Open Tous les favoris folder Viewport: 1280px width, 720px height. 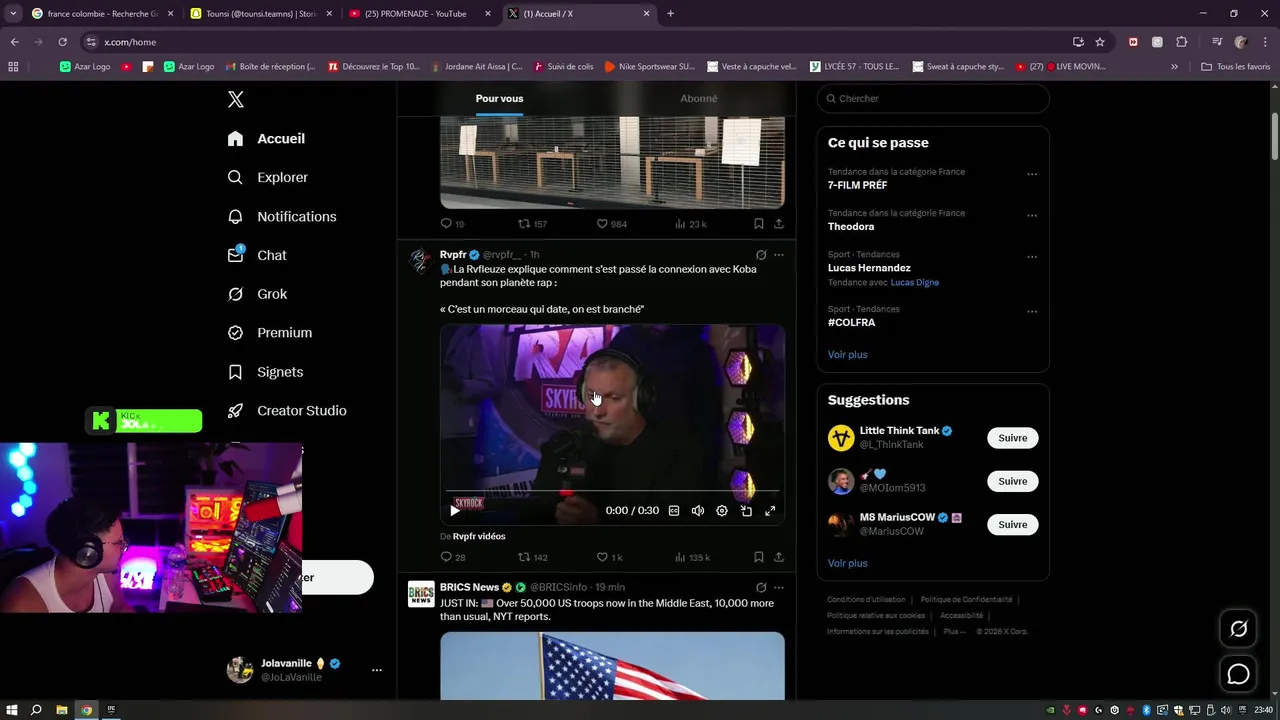1235,67
